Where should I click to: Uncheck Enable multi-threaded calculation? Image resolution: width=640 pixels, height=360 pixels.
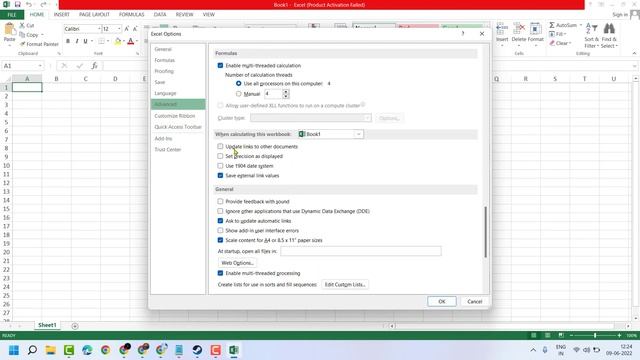coord(220,65)
